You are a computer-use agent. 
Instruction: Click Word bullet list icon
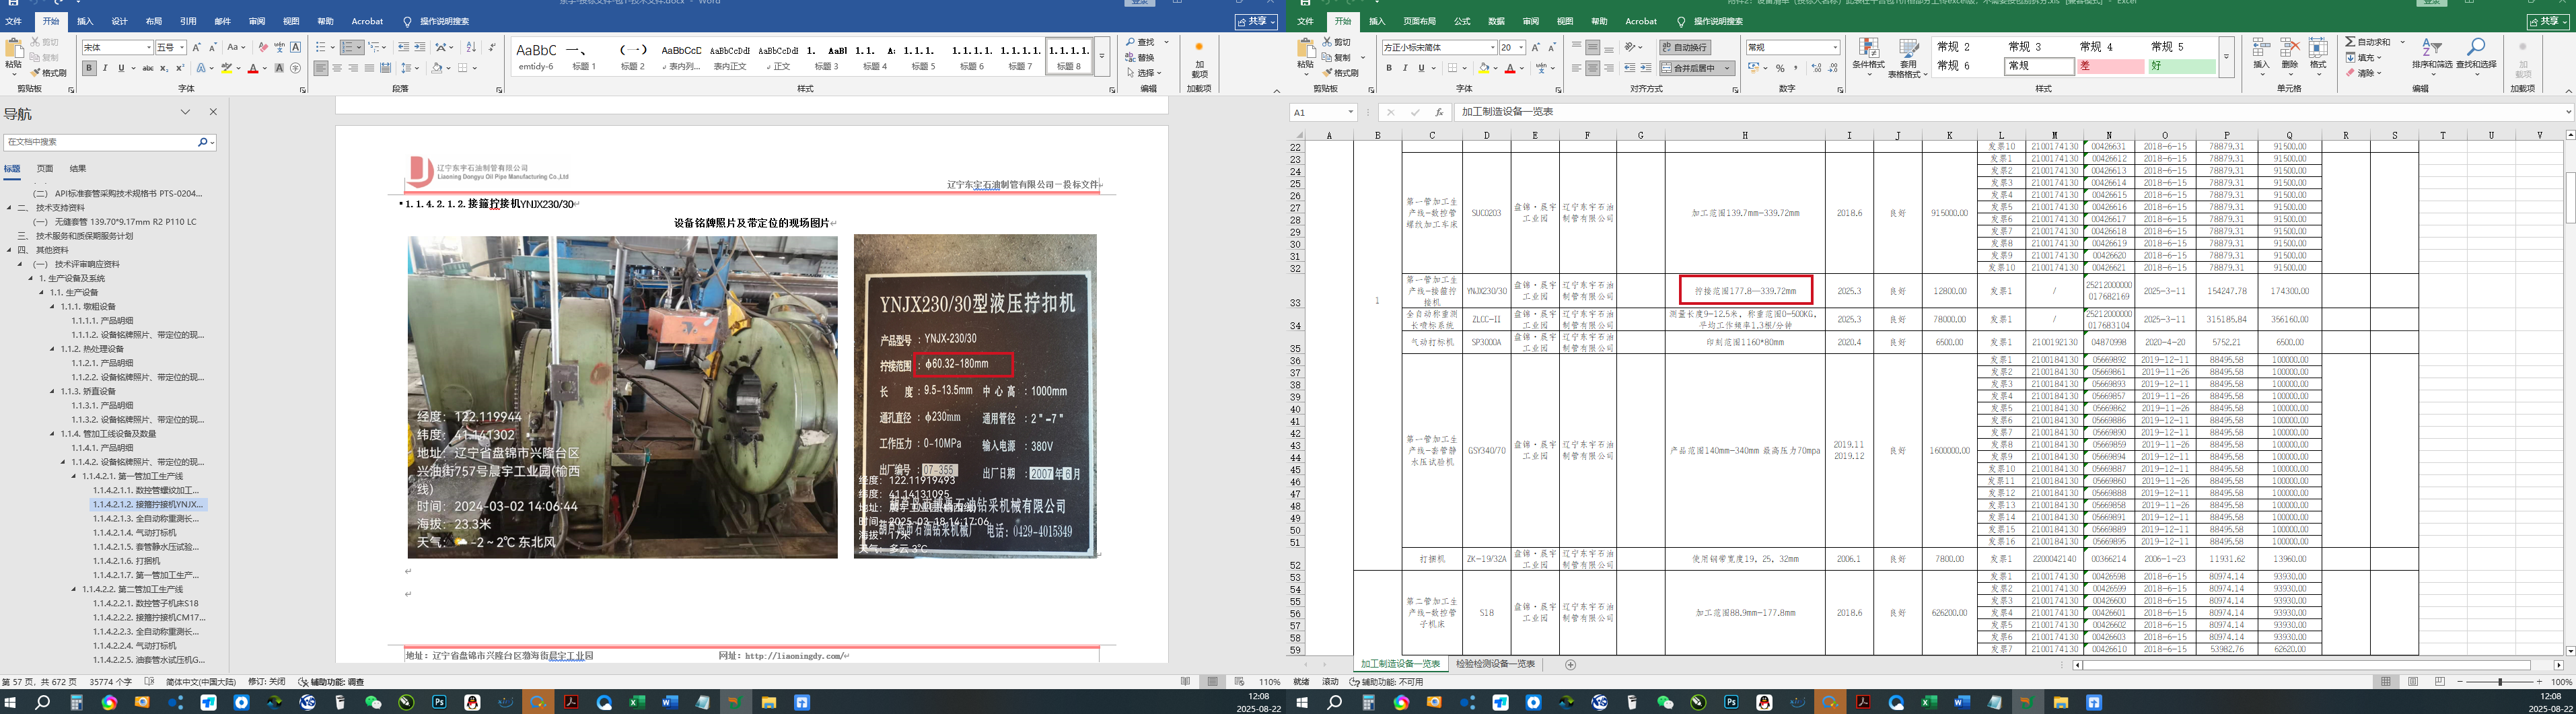(x=320, y=47)
